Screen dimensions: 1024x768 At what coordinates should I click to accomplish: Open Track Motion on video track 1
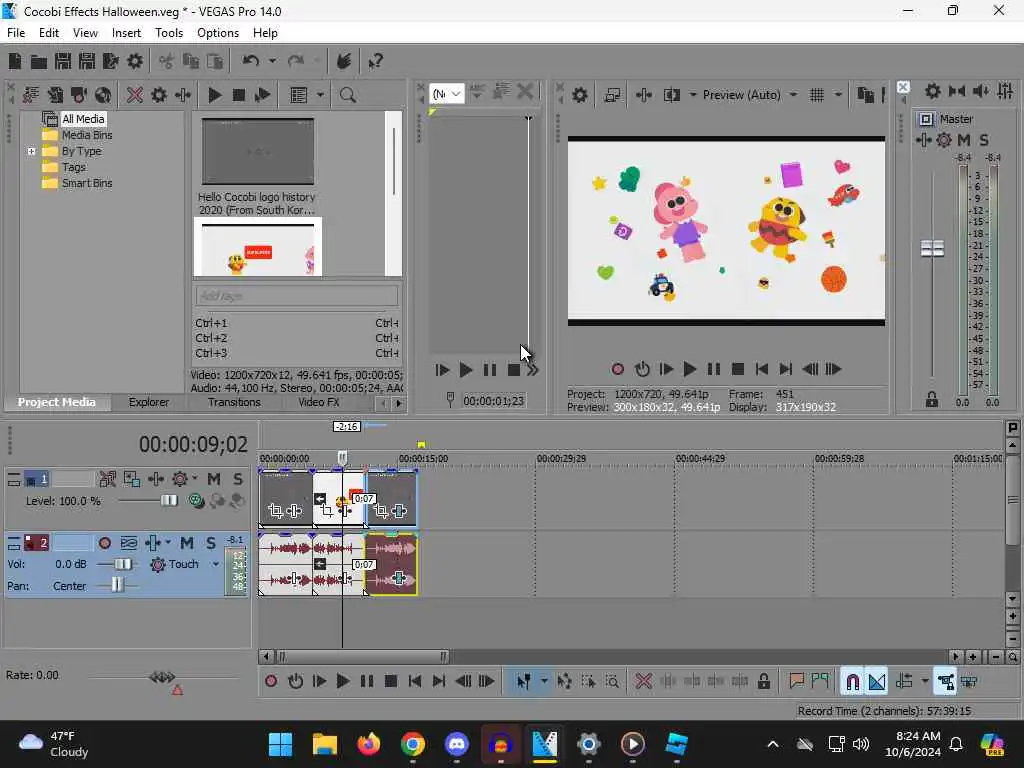(x=131, y=479)
